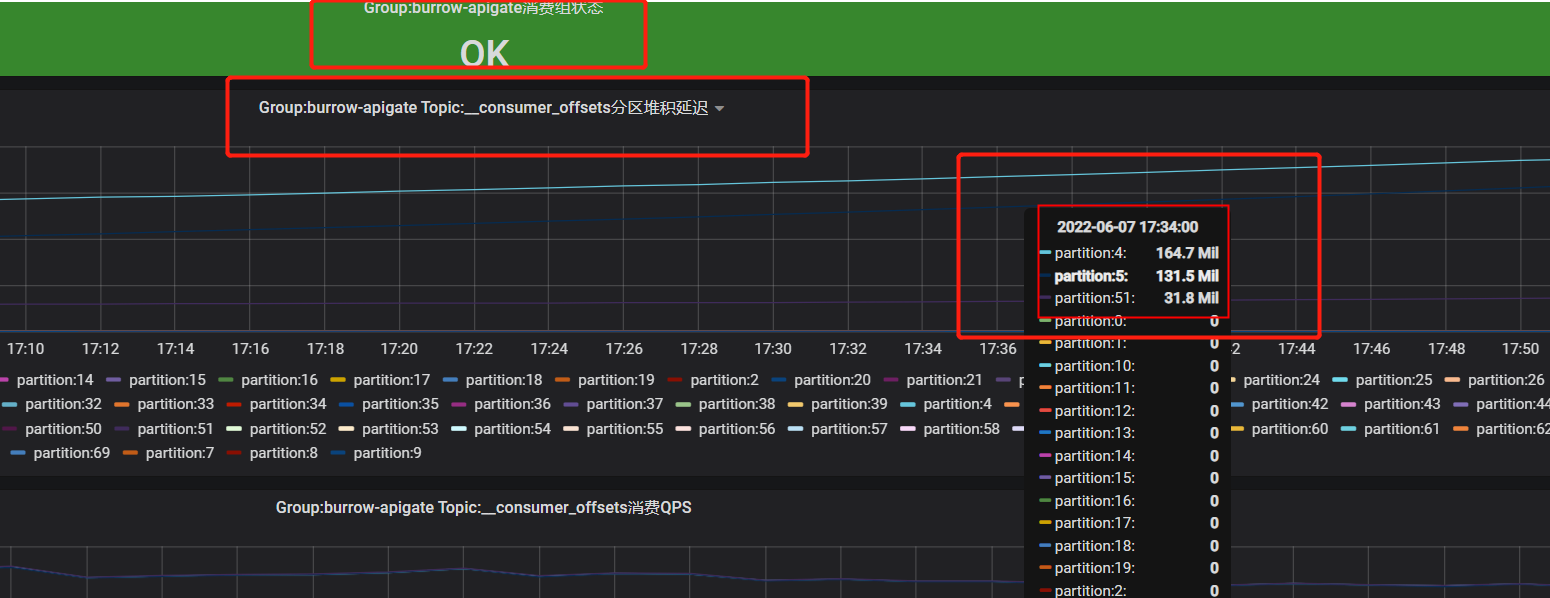Toggle the partition:15 series in legend
1550x598 pixels.
pyautogui.click(x=167, y=380)
